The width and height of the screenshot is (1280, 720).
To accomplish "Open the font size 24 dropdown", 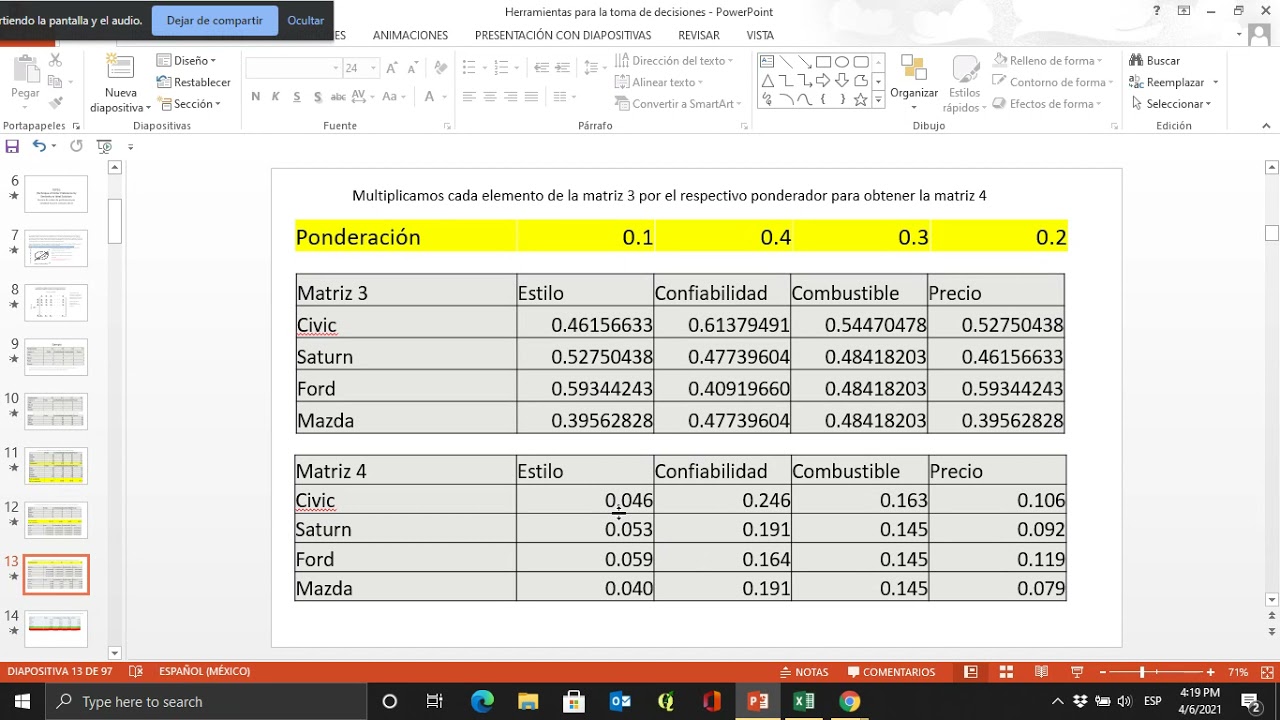I will point(373,68).
